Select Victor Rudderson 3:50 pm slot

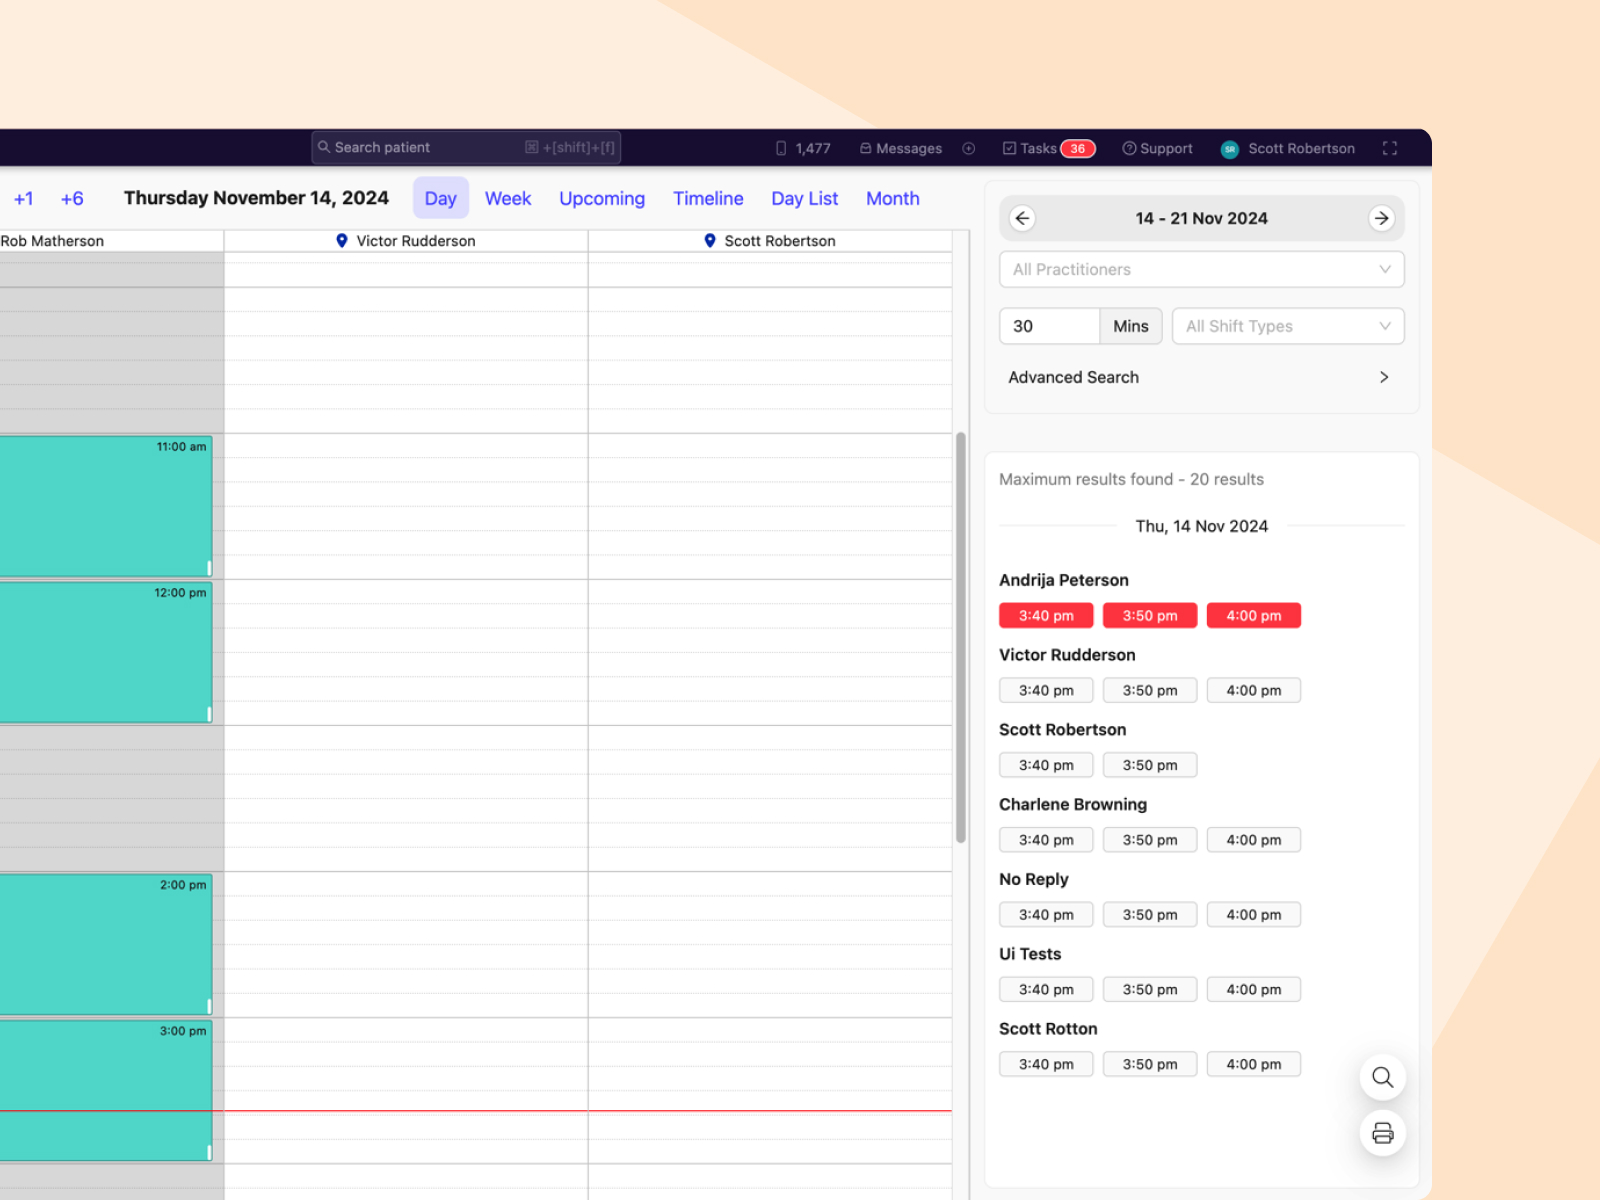pos(1150,690)
